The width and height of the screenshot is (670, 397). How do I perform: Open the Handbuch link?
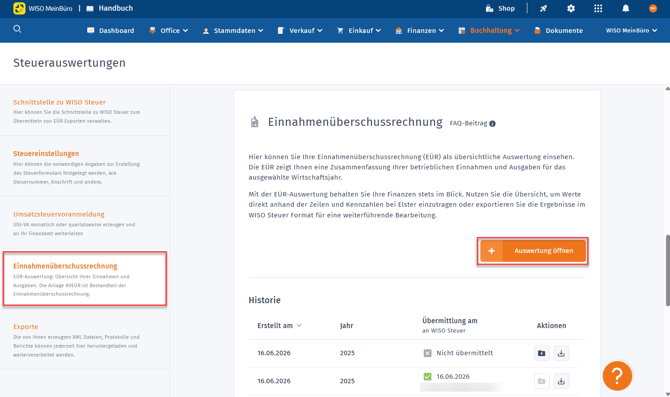(110, 8)
